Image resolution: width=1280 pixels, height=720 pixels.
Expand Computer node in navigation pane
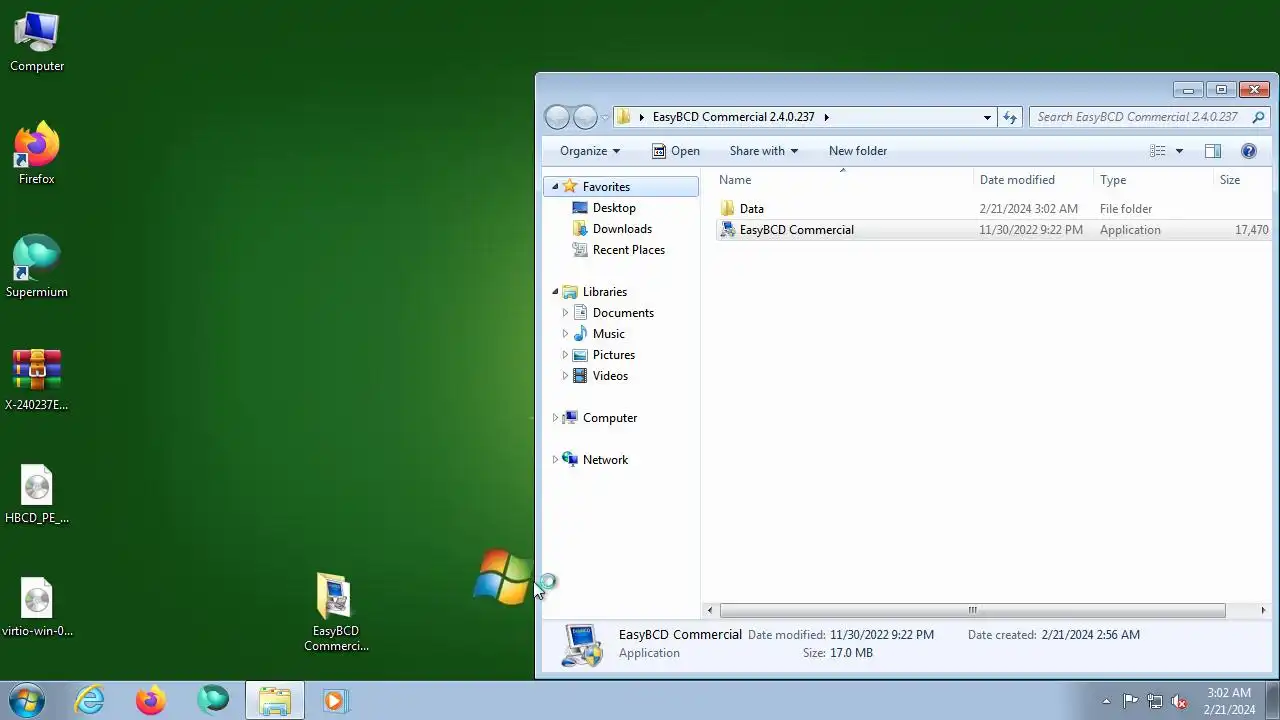click(555, 418)
